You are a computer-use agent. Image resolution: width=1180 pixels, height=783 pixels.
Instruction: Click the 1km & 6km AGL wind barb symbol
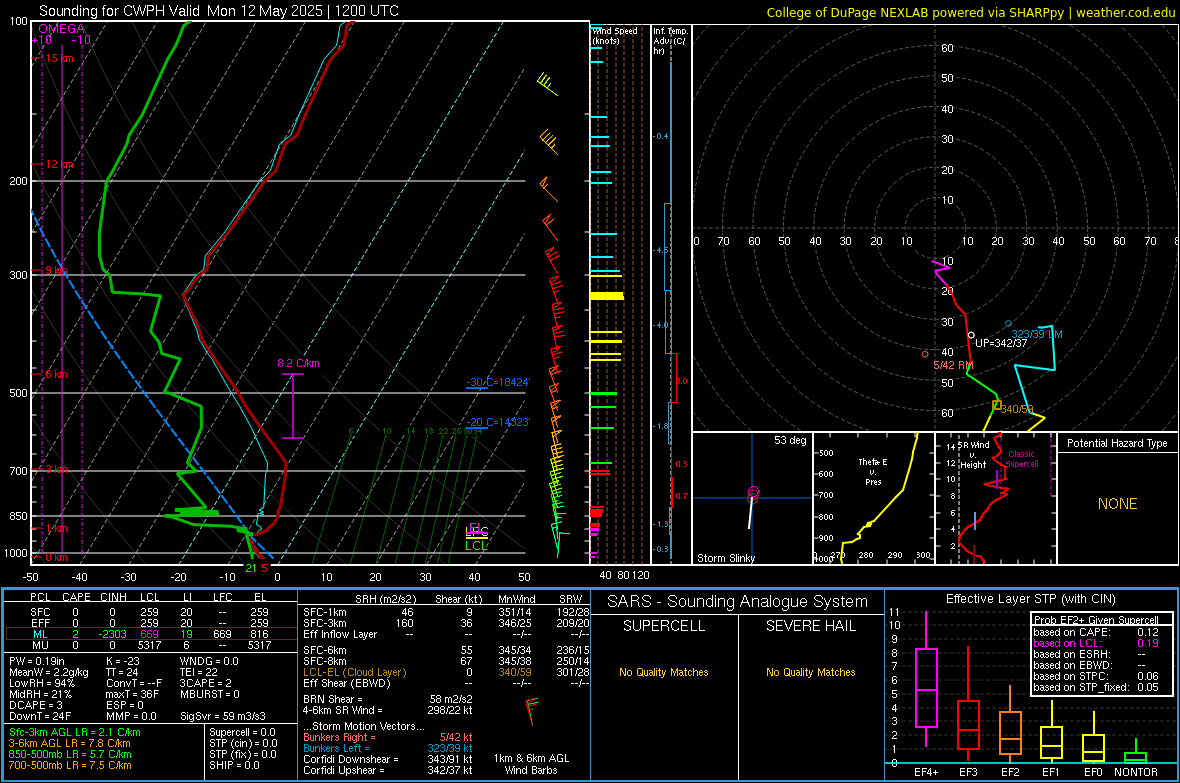(531, 711)
